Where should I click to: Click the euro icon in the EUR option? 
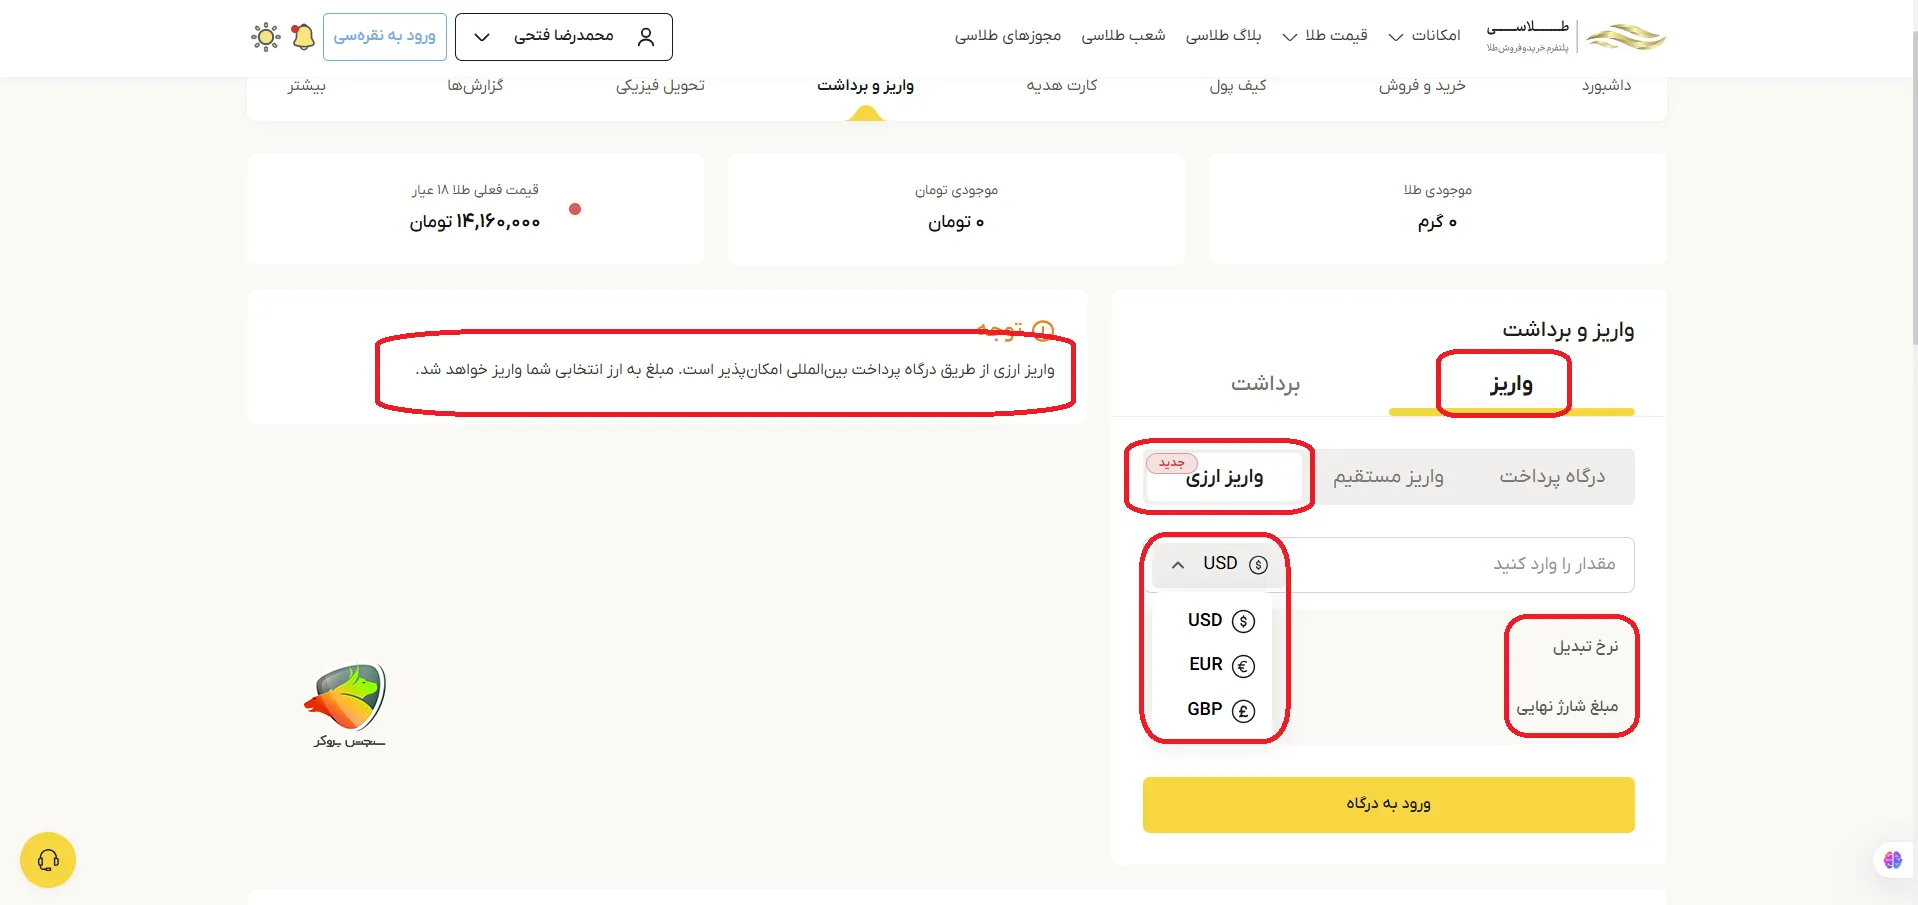tap(1242, 665)
